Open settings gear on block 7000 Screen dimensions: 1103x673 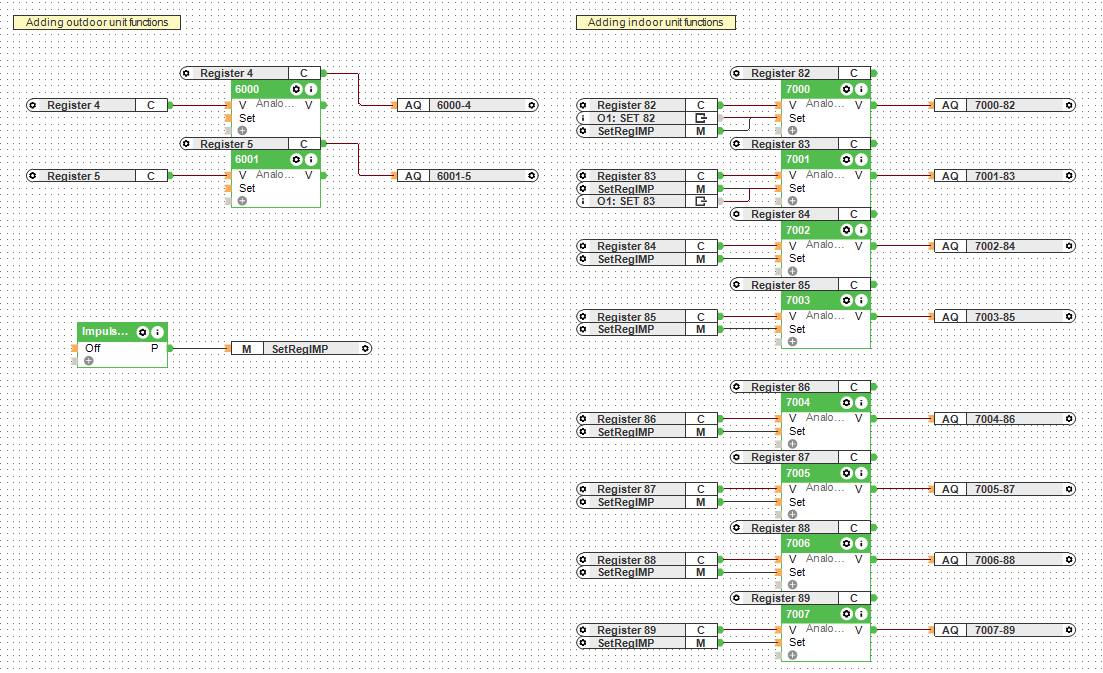coord(846,89)
